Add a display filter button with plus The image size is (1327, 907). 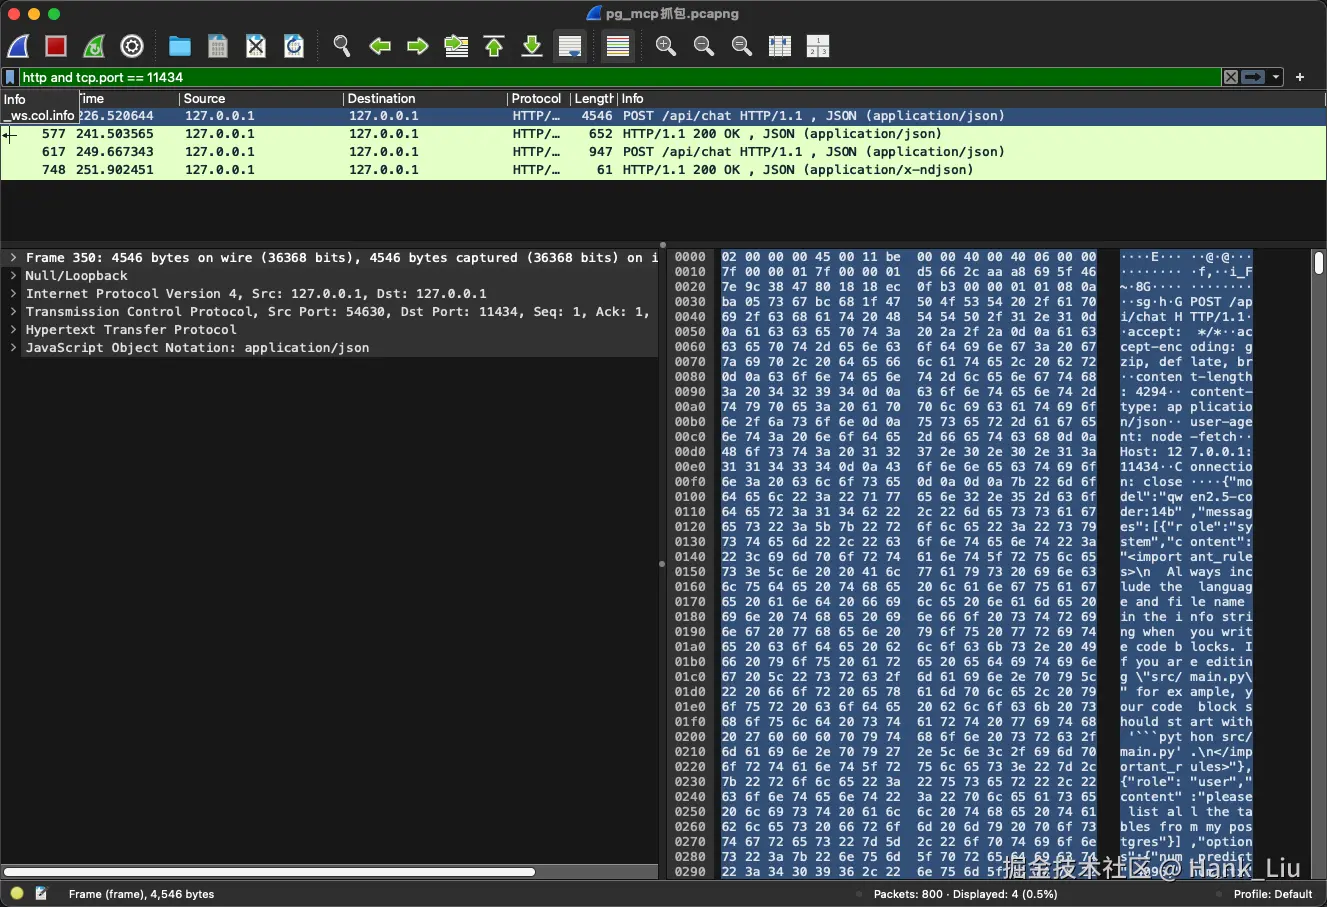tap(1300, 77)
